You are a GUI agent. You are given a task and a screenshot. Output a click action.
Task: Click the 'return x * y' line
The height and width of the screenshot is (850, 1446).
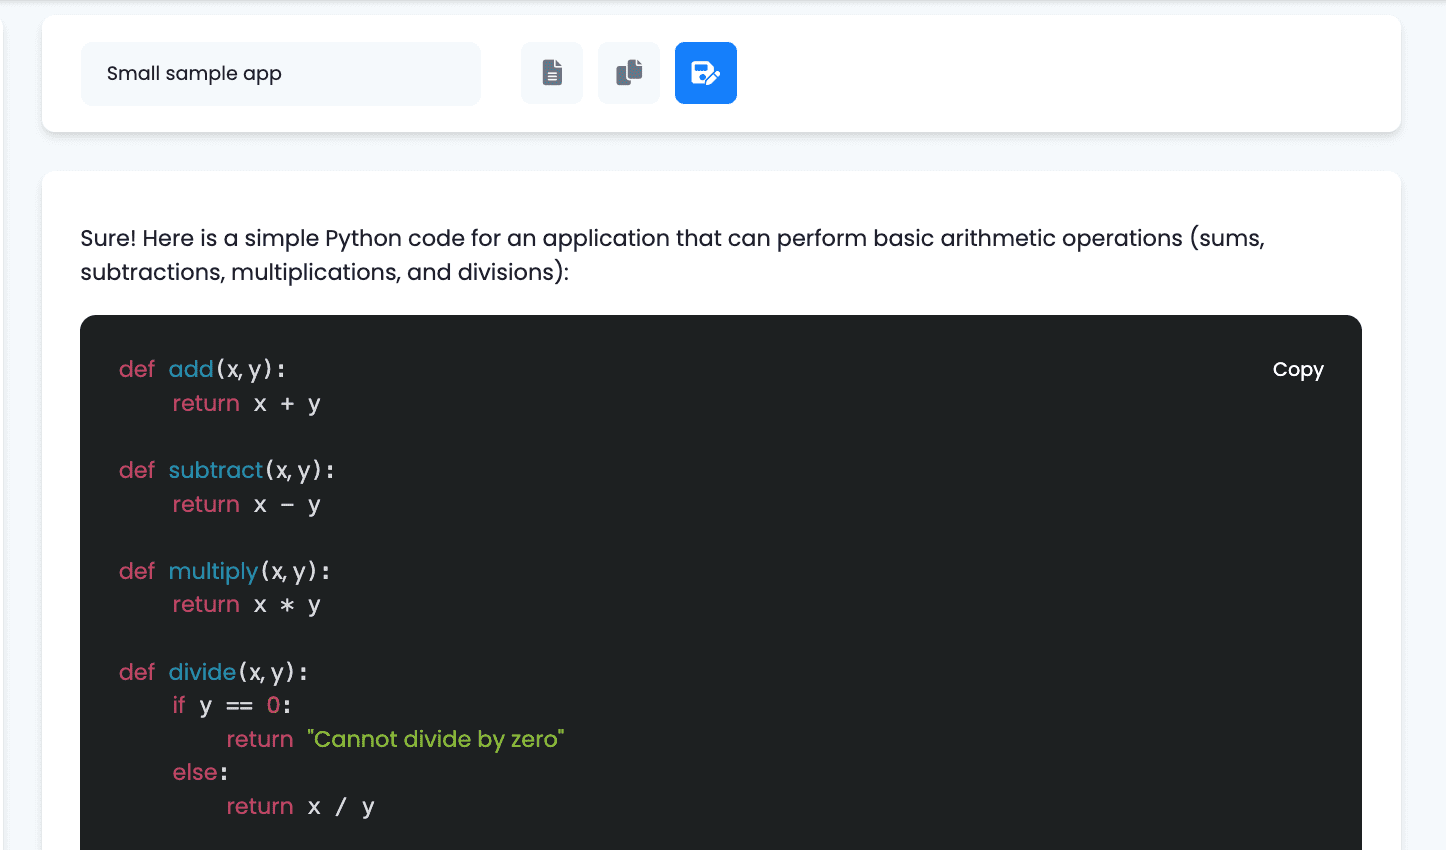coord(246,605)
